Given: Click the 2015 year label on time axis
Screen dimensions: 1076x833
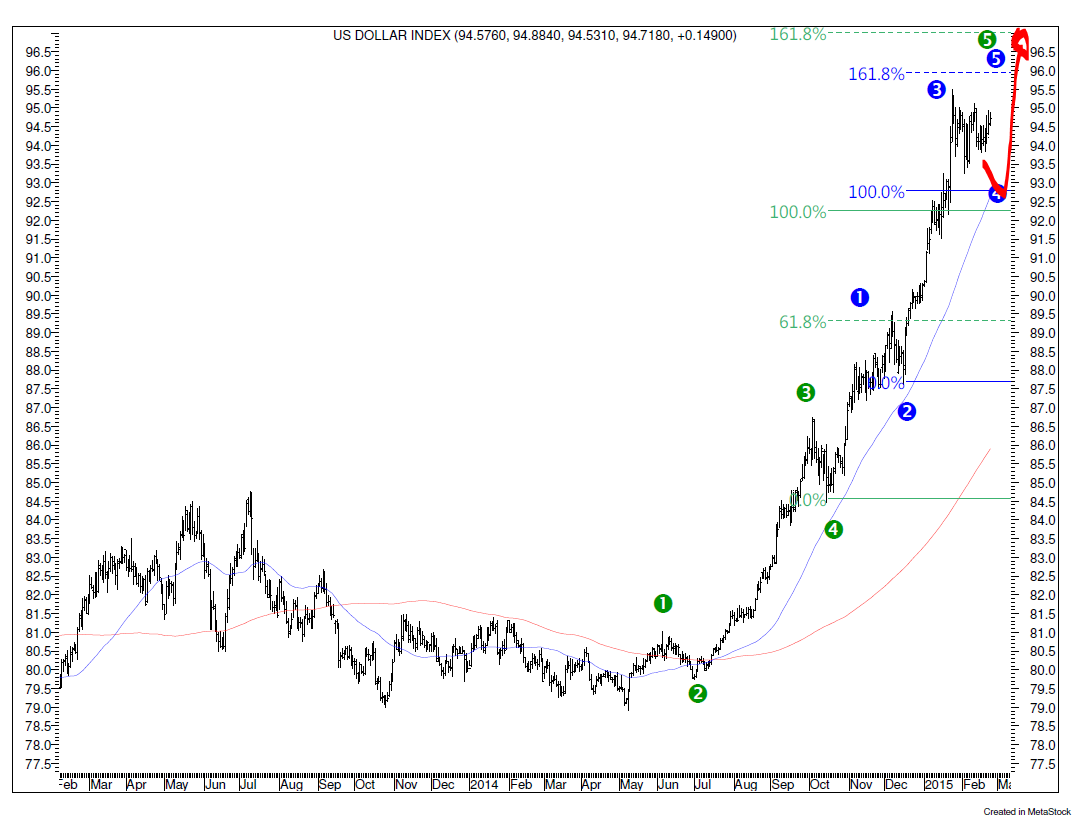Looking at the screenshot, I should [939, 784].
